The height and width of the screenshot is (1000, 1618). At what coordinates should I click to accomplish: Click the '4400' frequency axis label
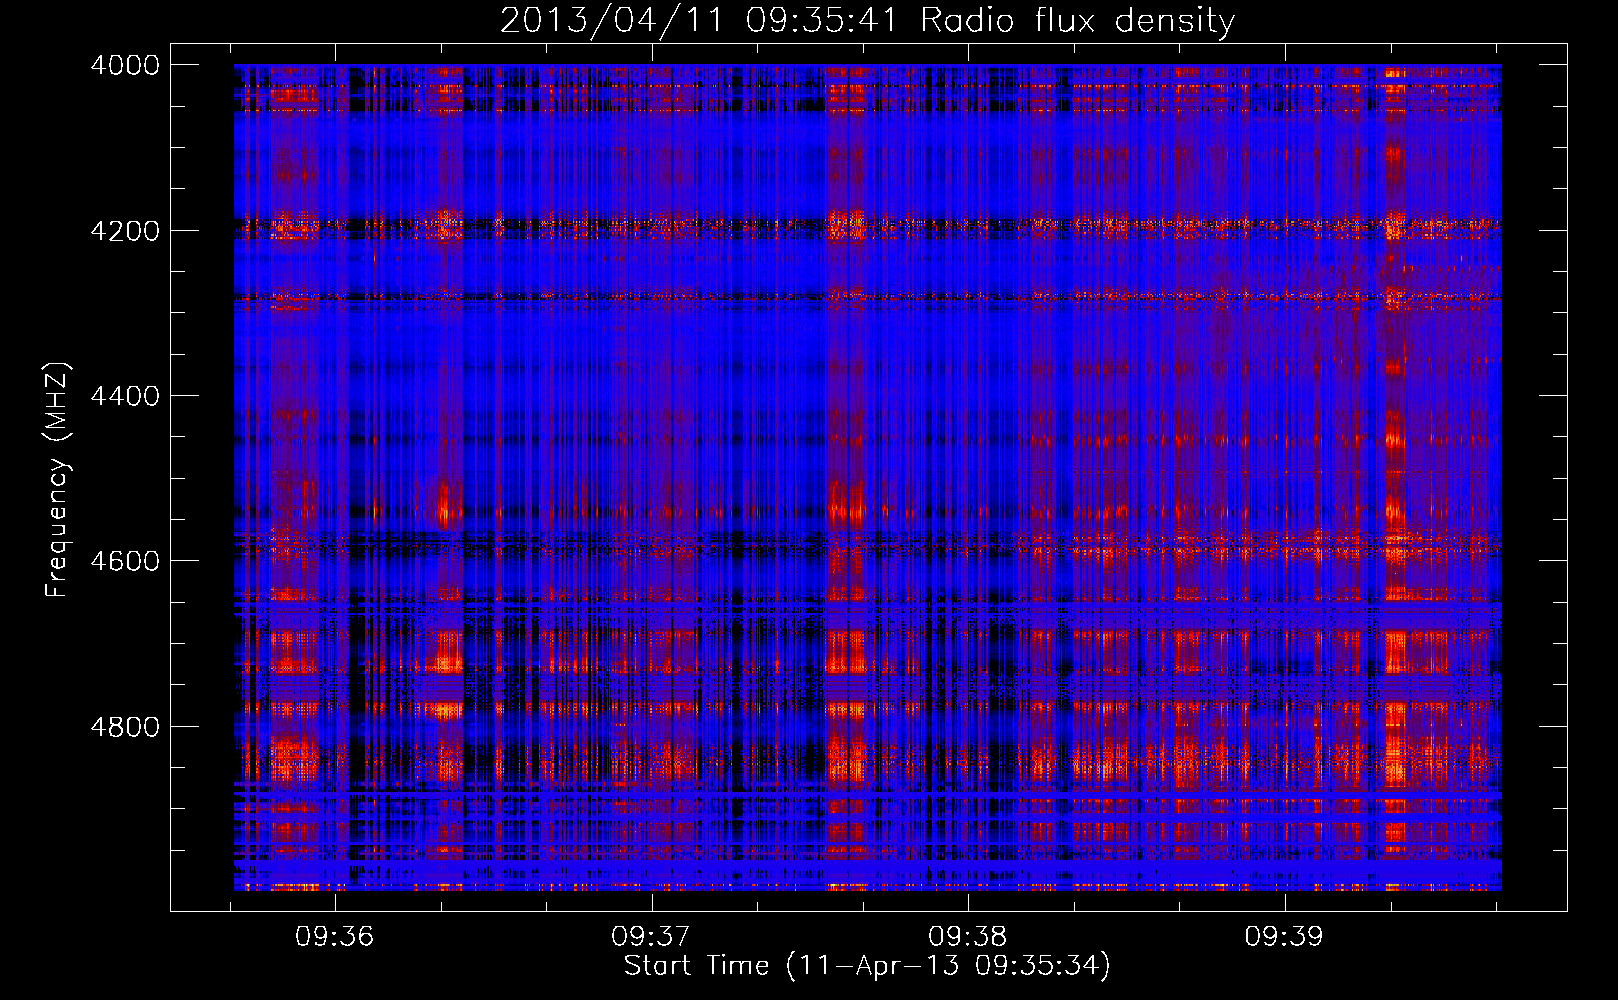(125, 396)
